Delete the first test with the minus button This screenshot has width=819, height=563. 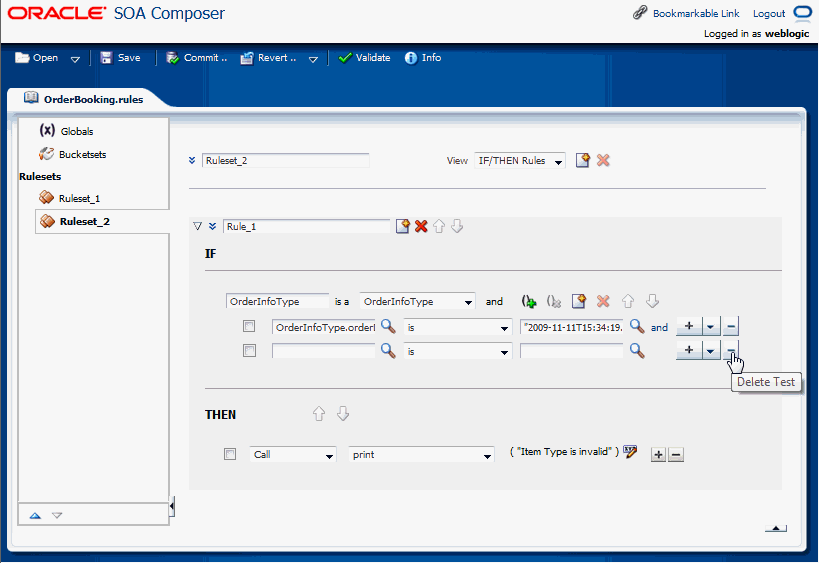click(731, 326)
